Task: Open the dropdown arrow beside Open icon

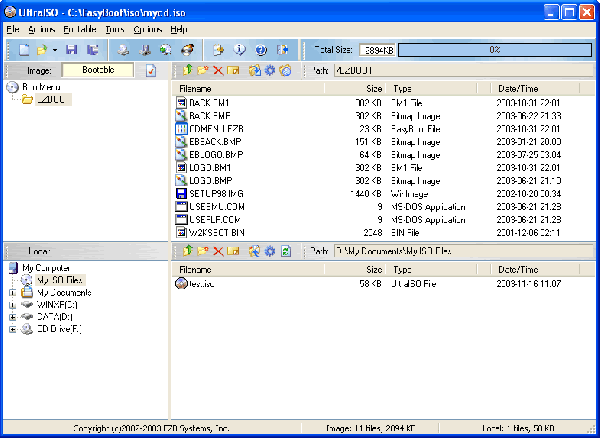Action: [x=56, y=49]
